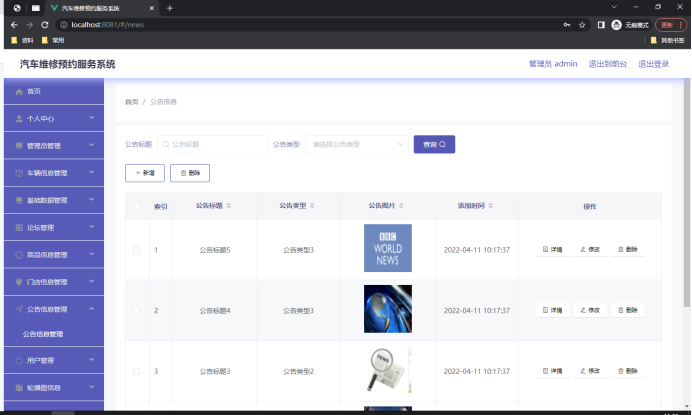The image size is (692, 415).
Task: Expand the 商品信息管理 menu chevron
Action: click(x=91, y=254)
